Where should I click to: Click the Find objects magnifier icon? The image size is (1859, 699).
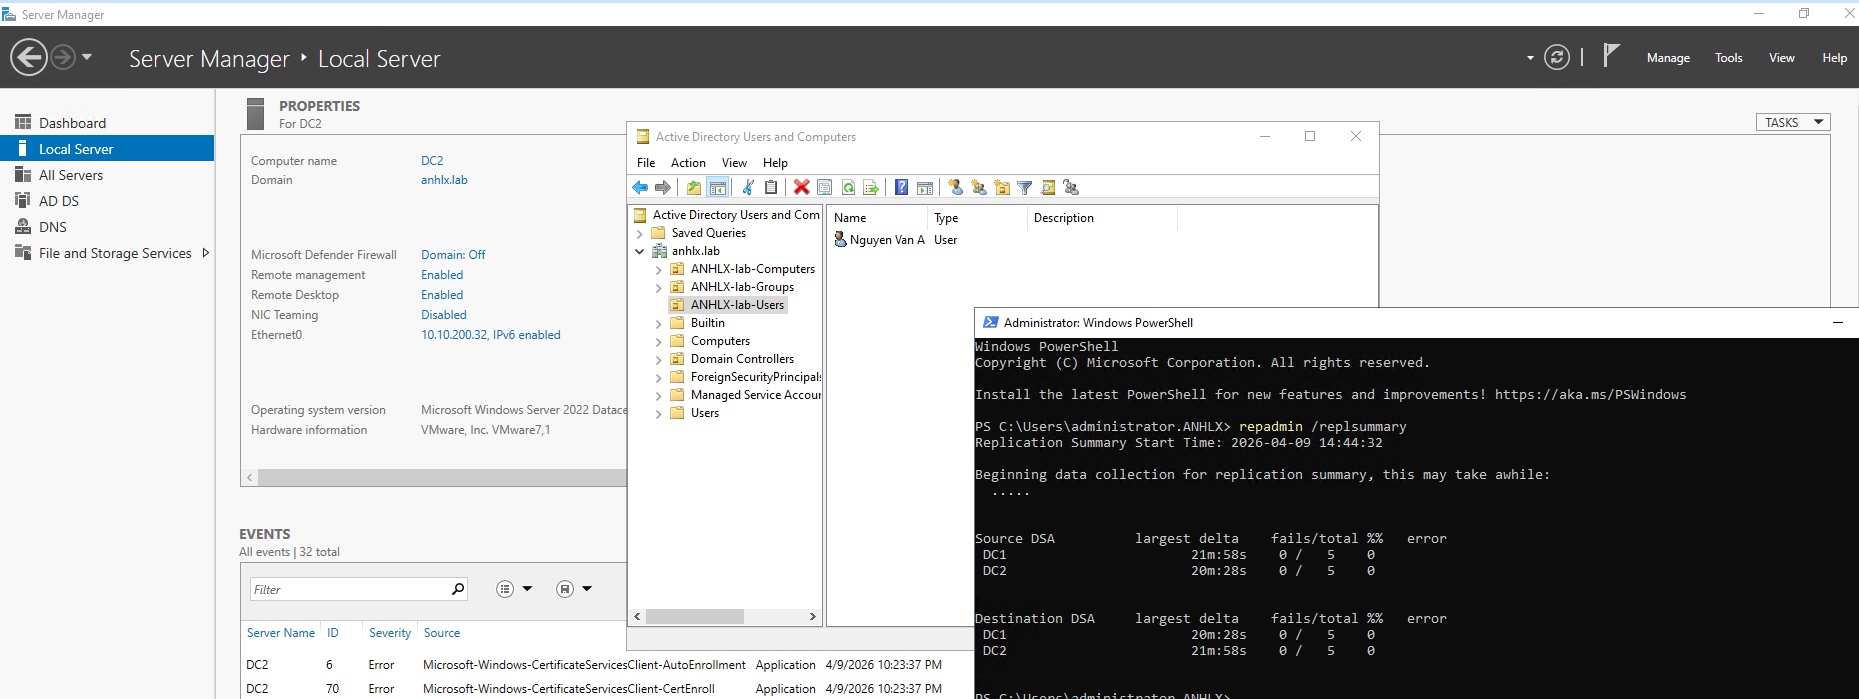[1048, 187]
